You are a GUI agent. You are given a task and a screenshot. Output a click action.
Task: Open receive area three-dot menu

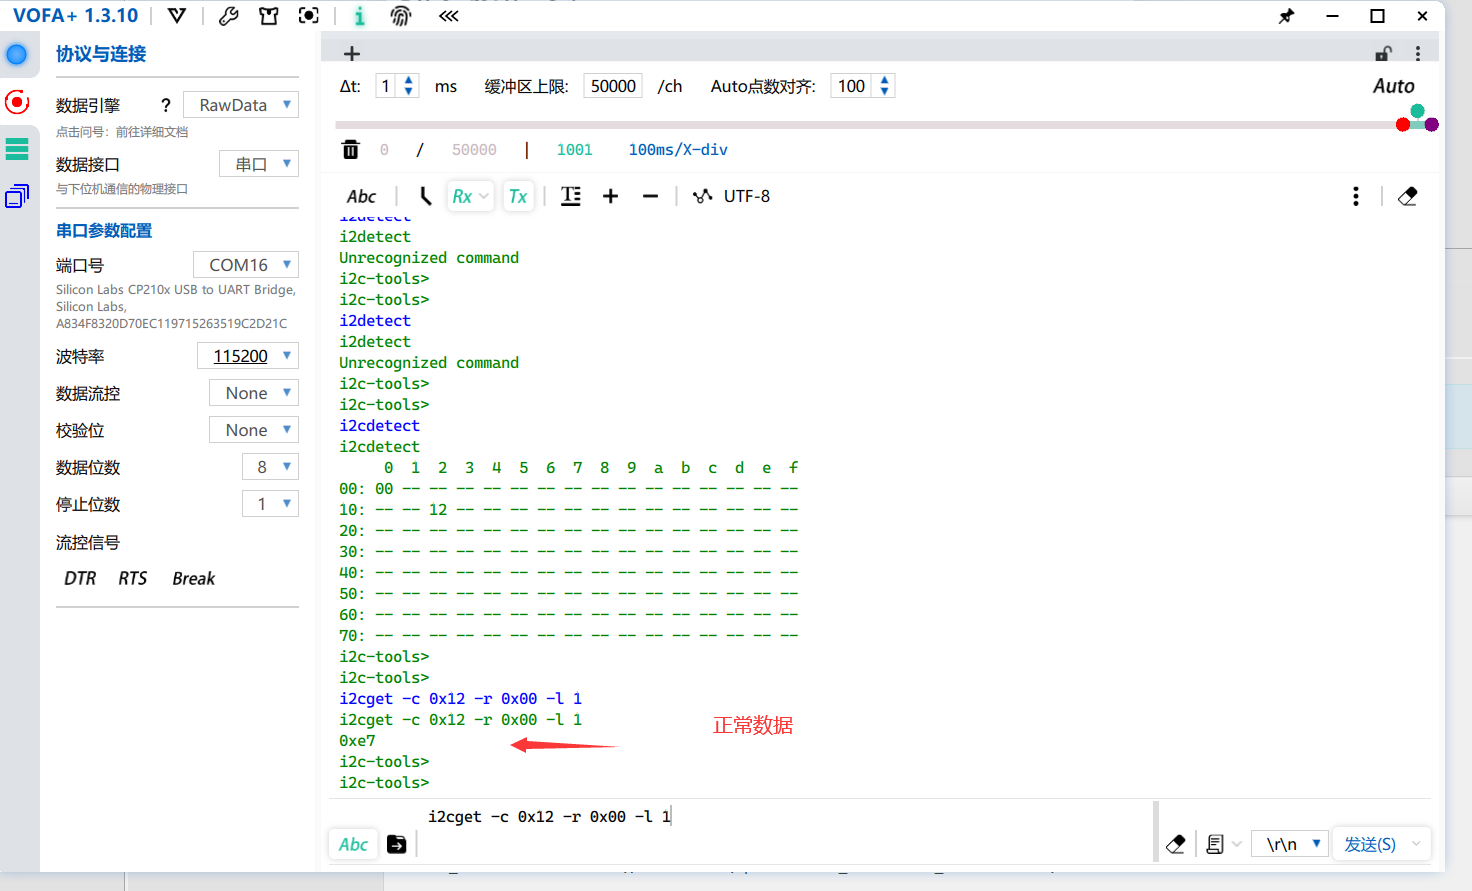(x=1356, y=196)
